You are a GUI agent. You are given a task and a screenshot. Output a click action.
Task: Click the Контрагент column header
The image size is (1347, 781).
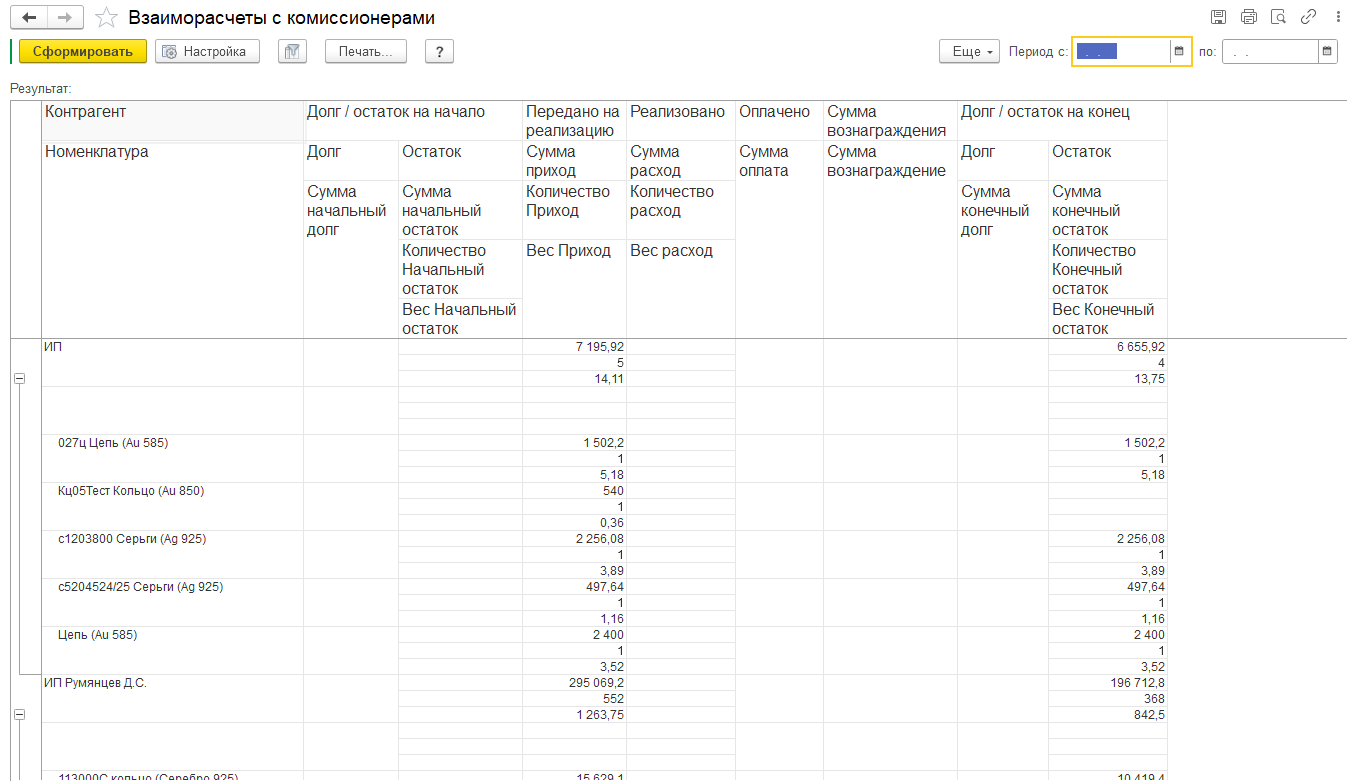coord(172,120)
